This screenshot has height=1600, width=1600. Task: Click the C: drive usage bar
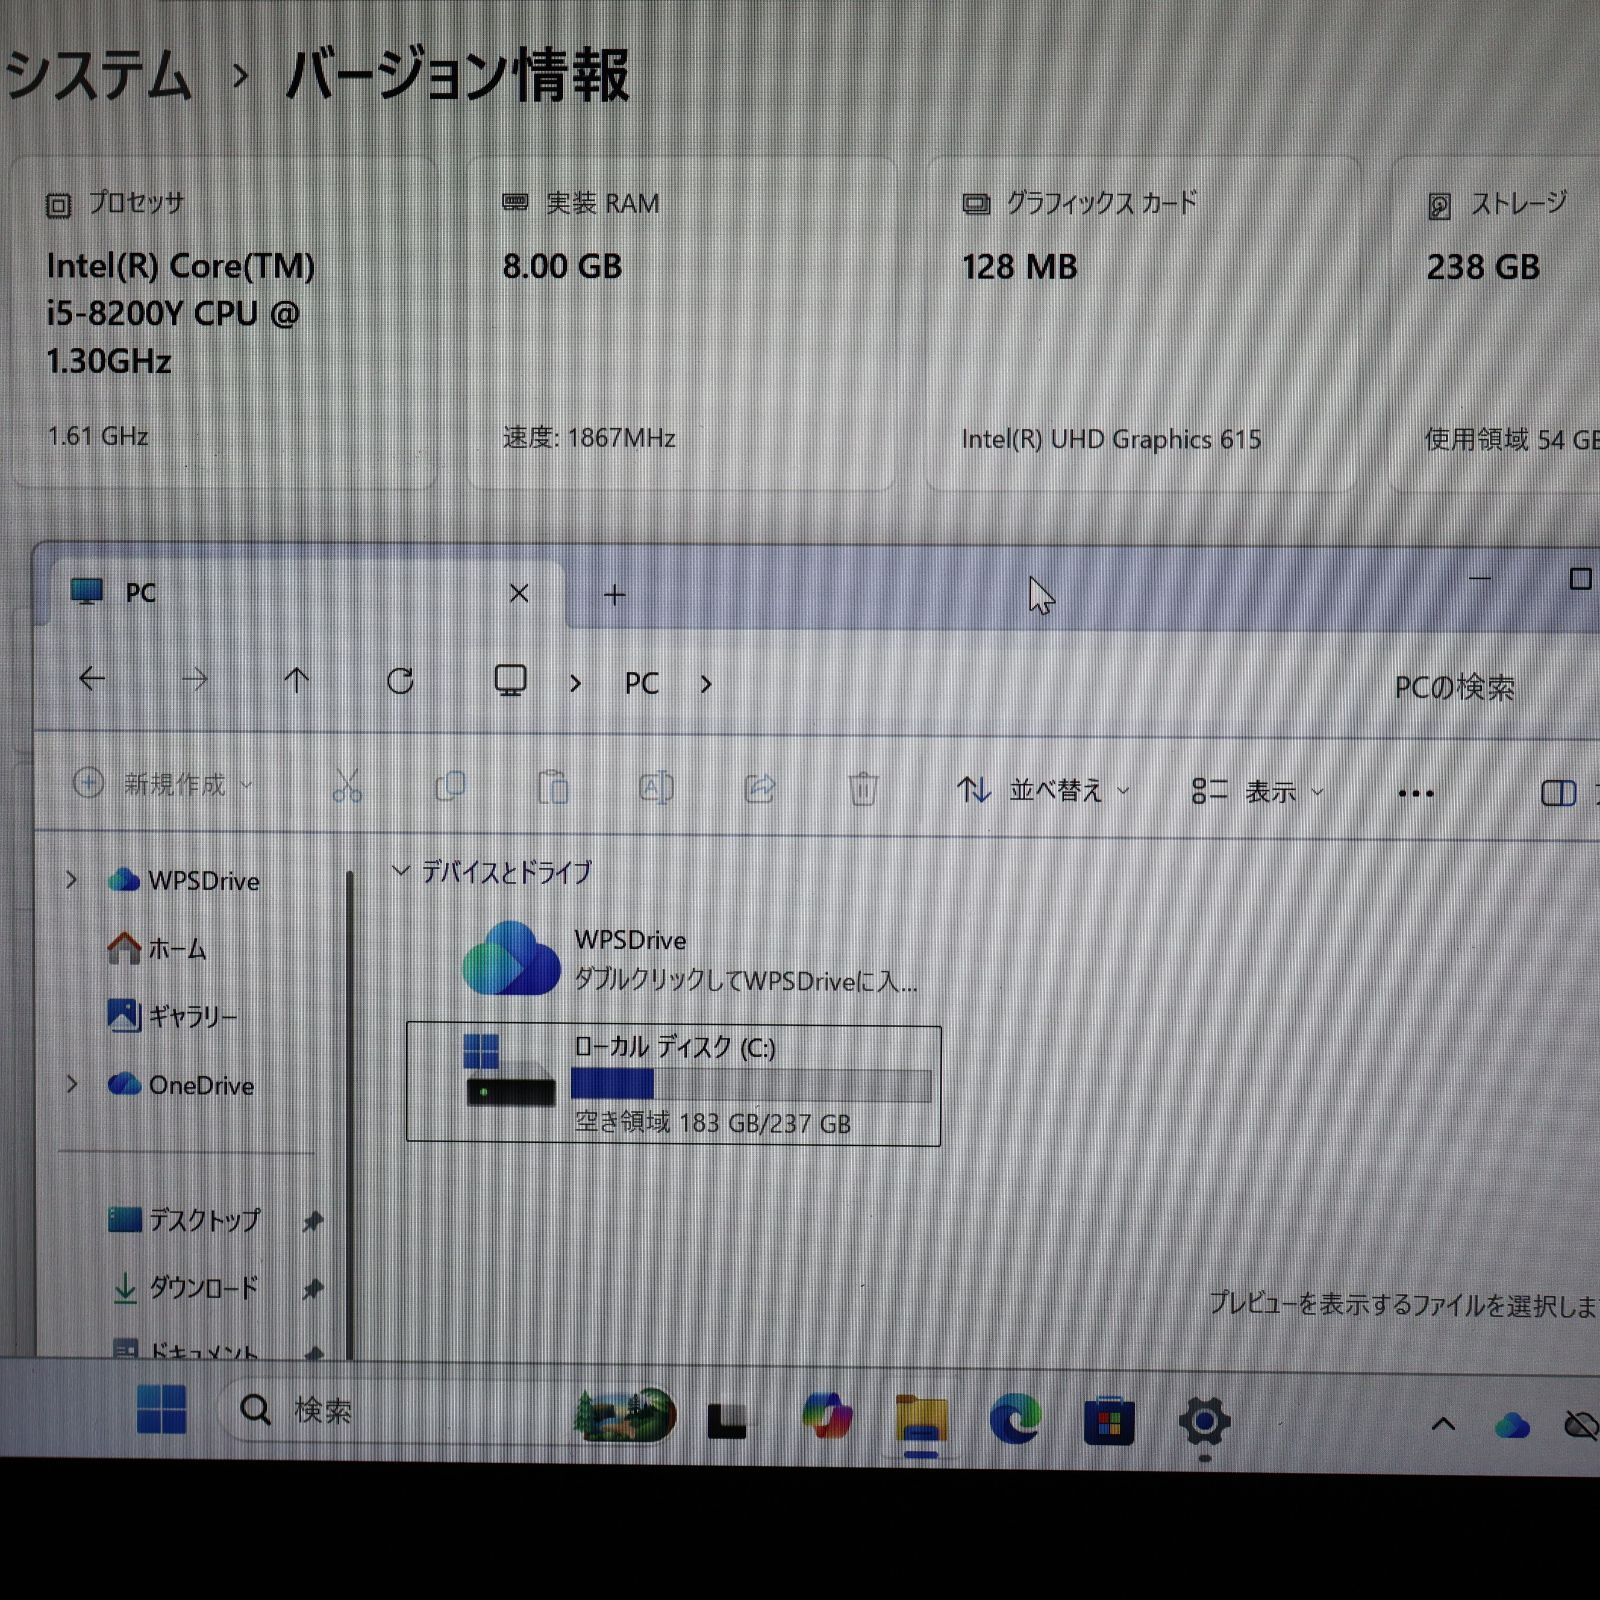751,1085
